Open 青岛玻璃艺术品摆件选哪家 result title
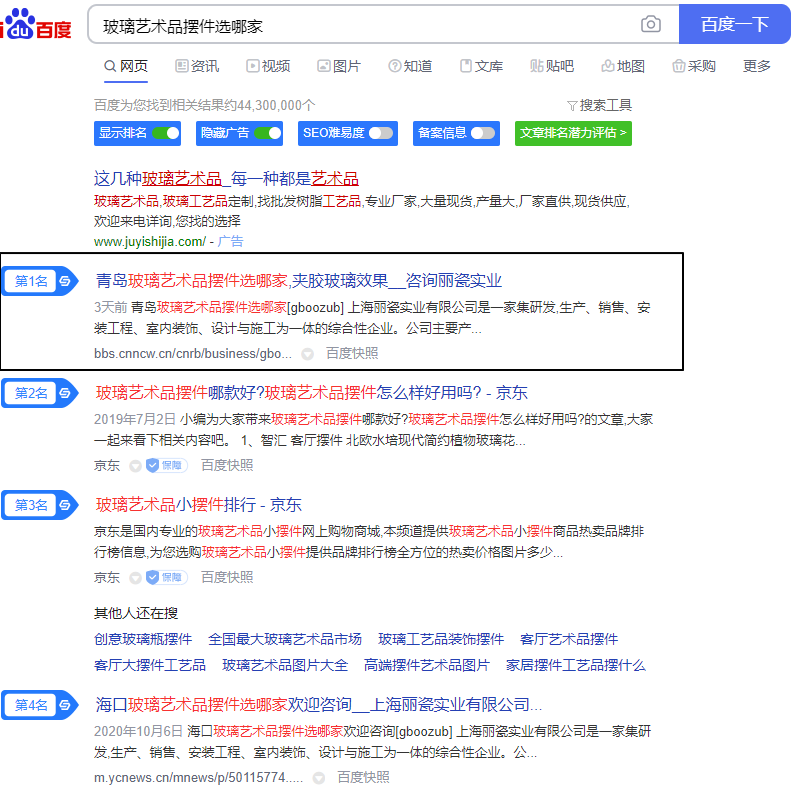 [x=299, y=281]
